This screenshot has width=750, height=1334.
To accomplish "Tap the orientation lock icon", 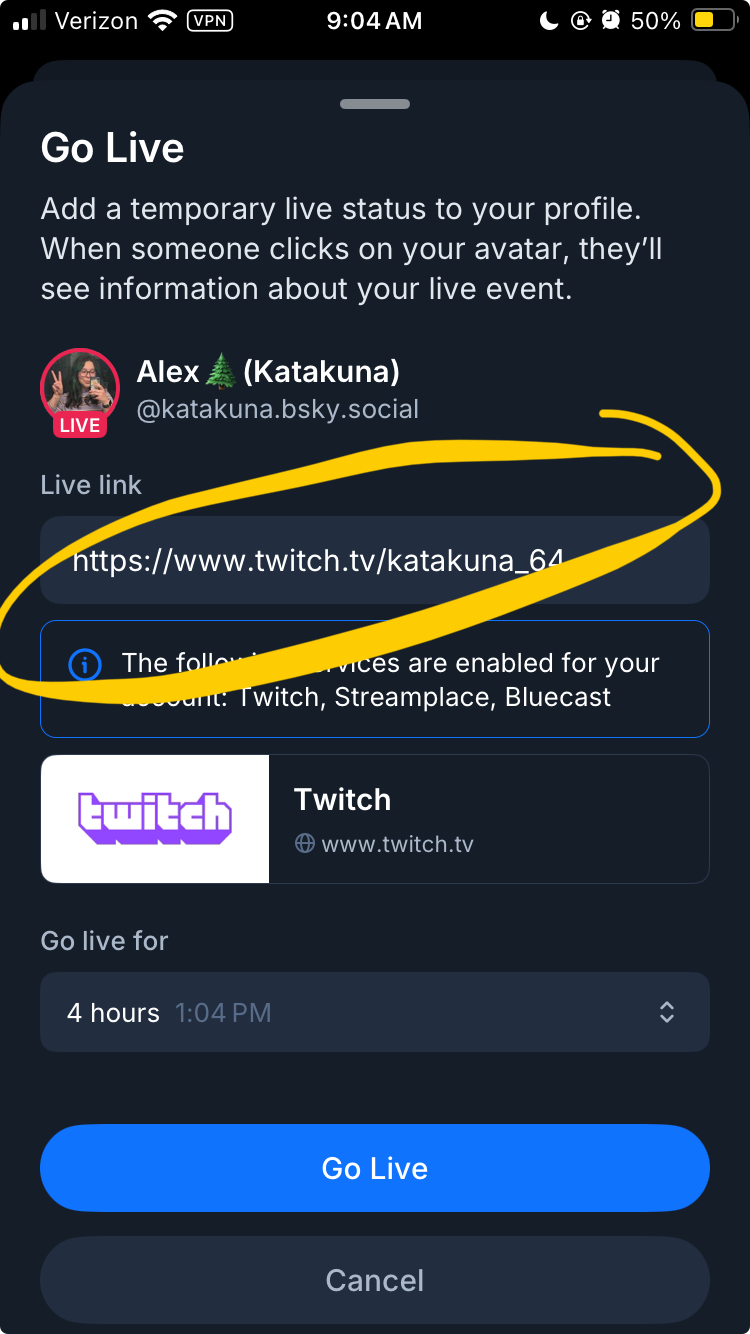I will [580, 21].
